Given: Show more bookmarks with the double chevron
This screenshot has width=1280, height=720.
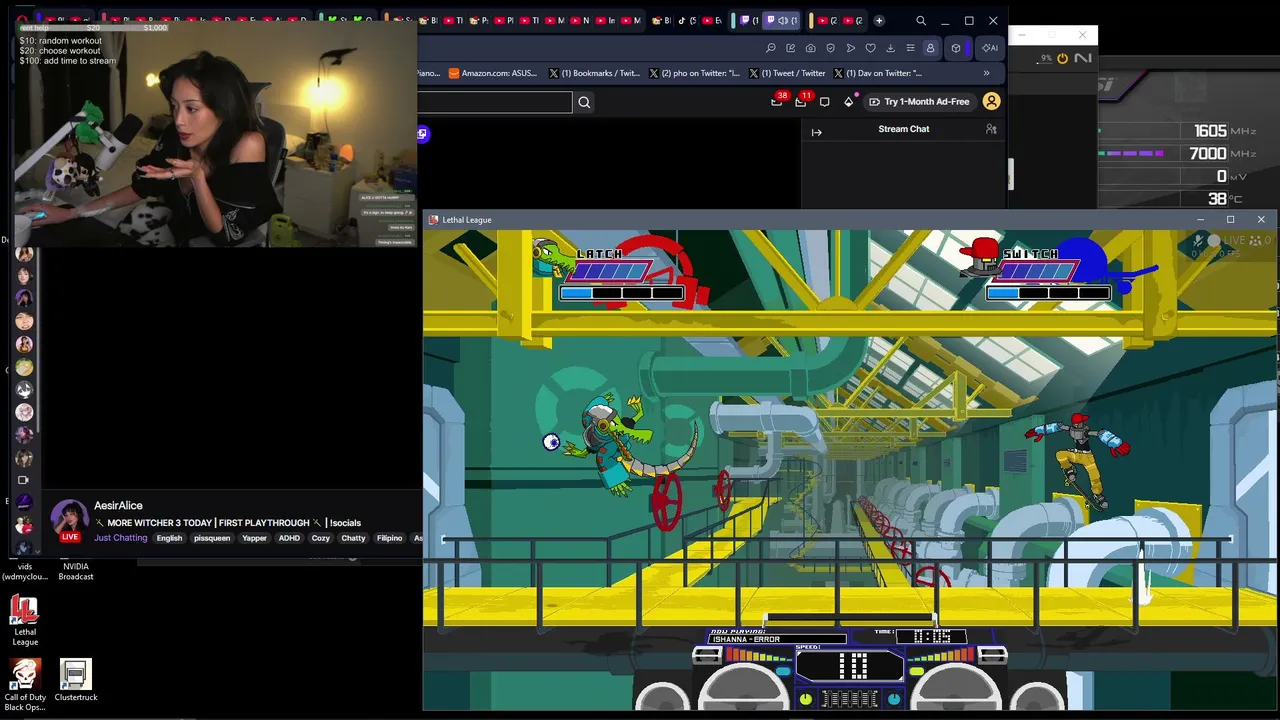Looking at the screenshot, I should coord(986,73).
